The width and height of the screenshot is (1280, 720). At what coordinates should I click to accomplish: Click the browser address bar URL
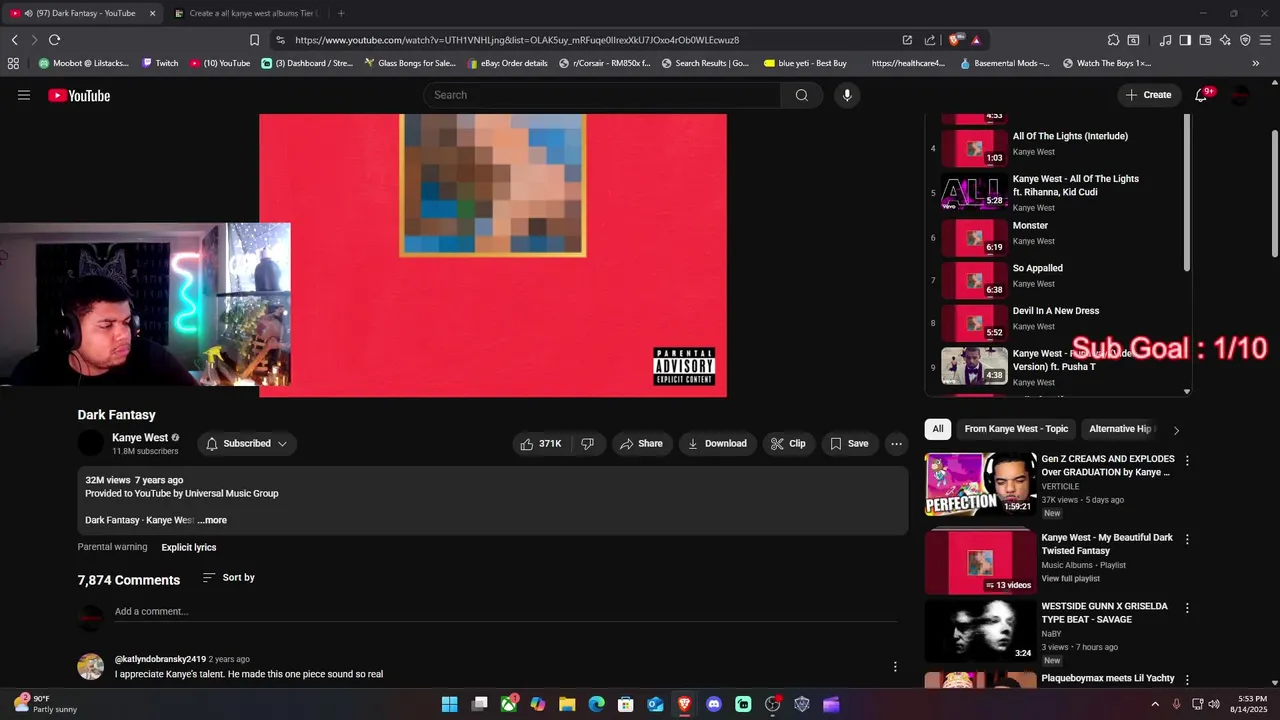click(x=517, y=40)
